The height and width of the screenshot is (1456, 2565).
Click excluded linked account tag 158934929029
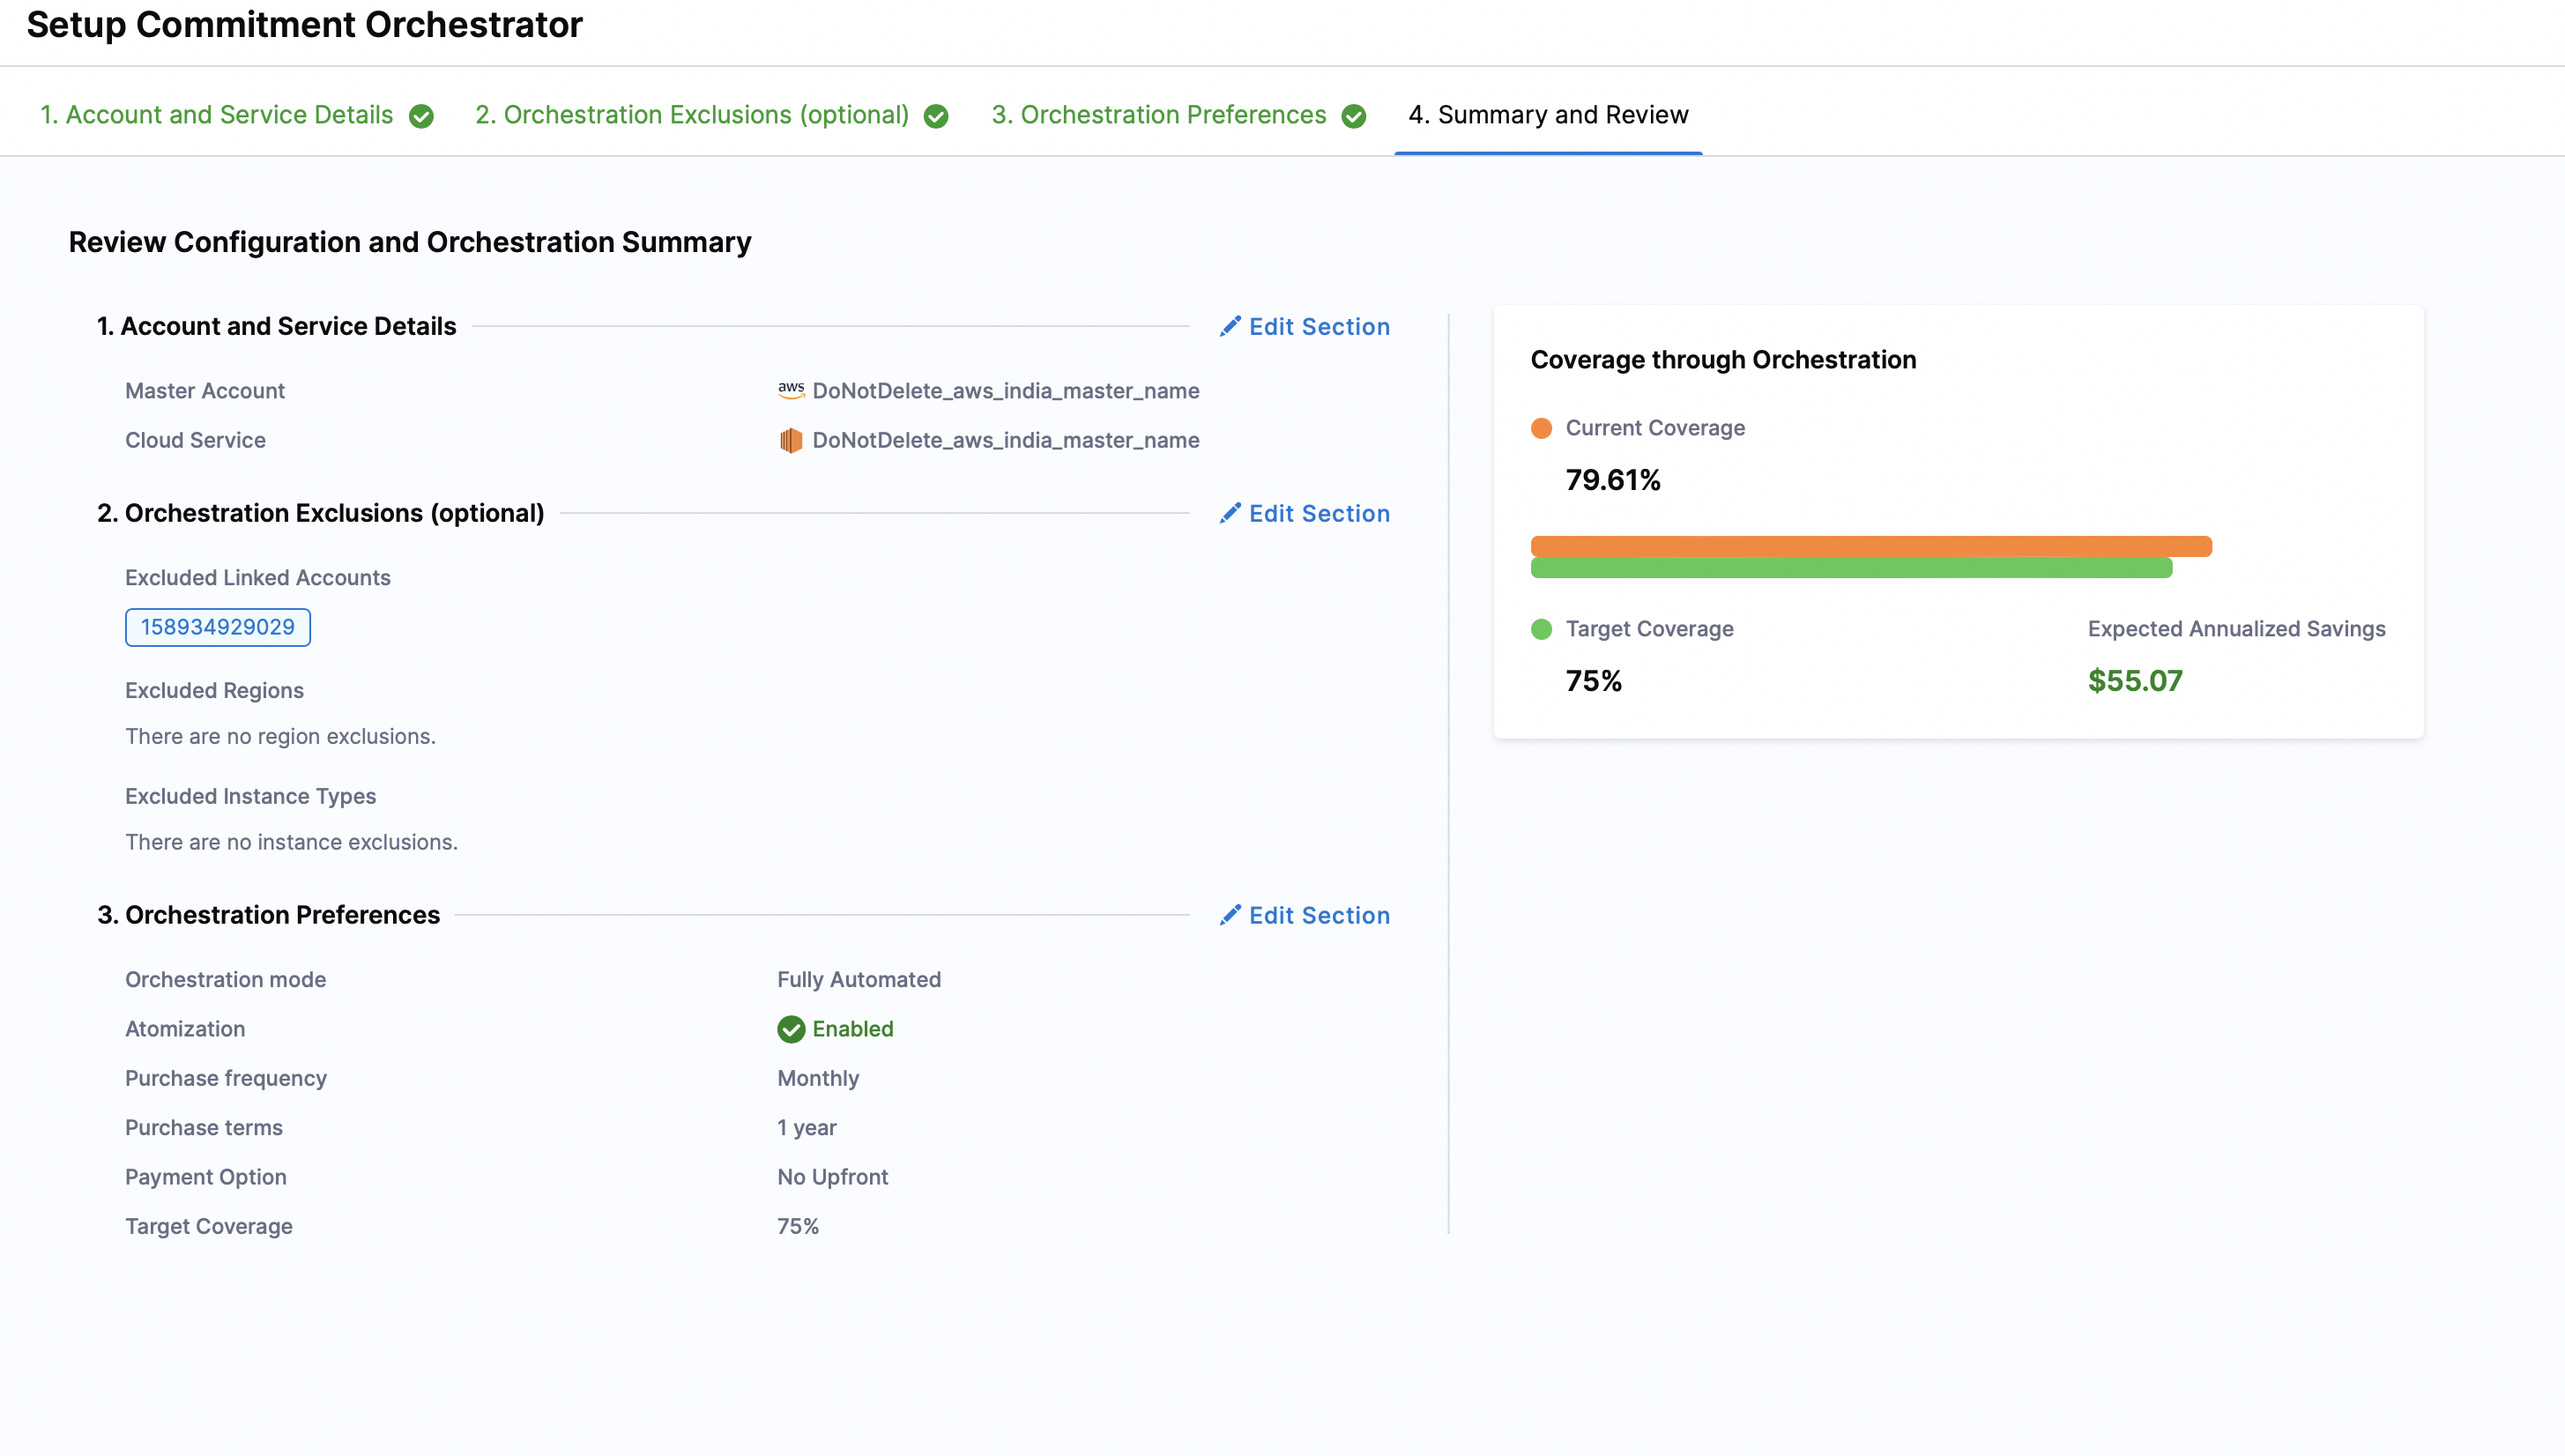point(218,627)
